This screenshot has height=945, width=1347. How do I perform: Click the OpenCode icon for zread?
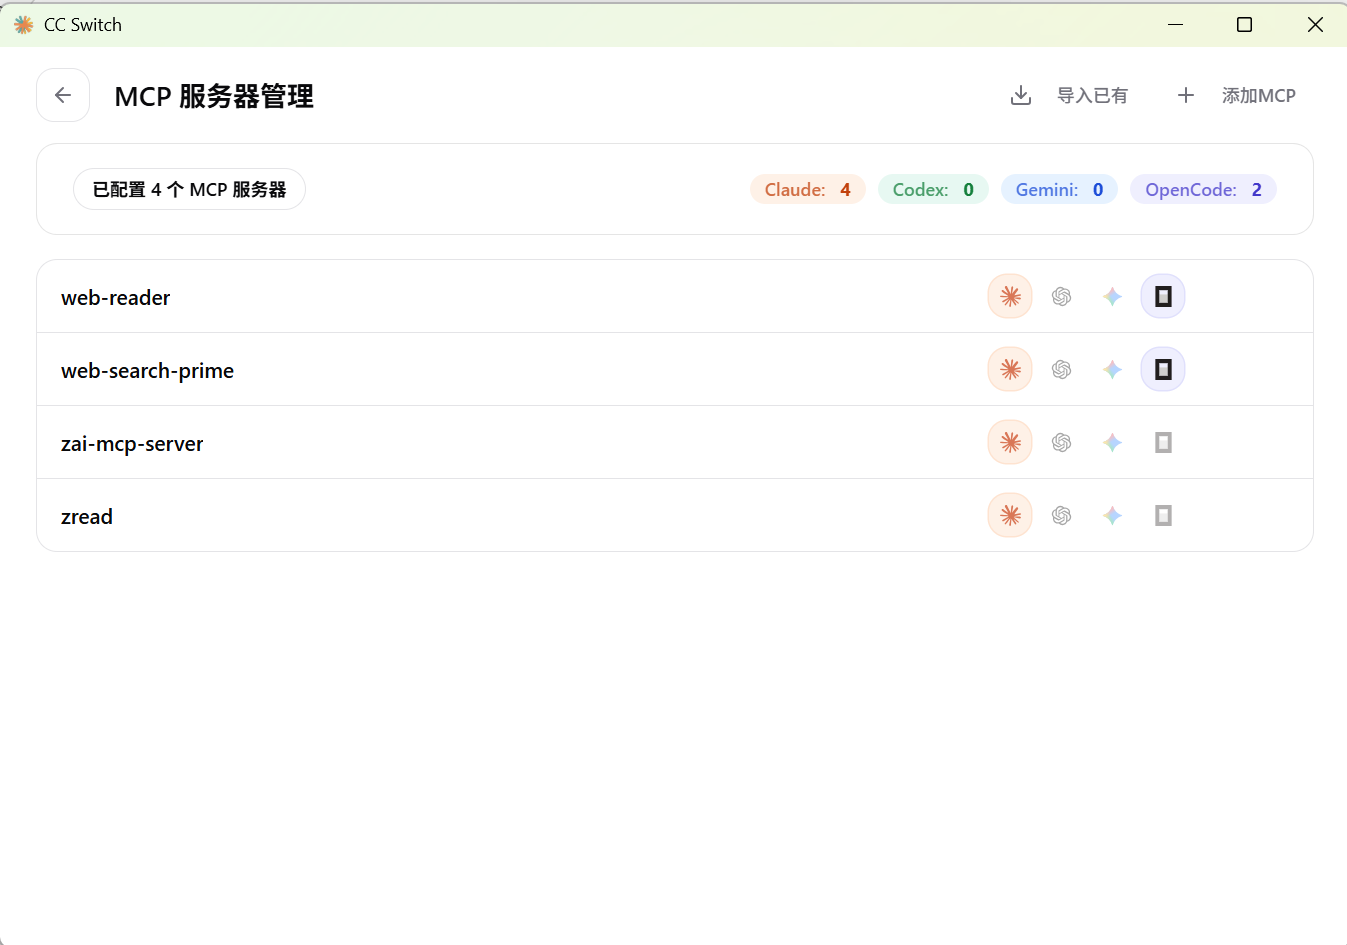point(1163,515)
